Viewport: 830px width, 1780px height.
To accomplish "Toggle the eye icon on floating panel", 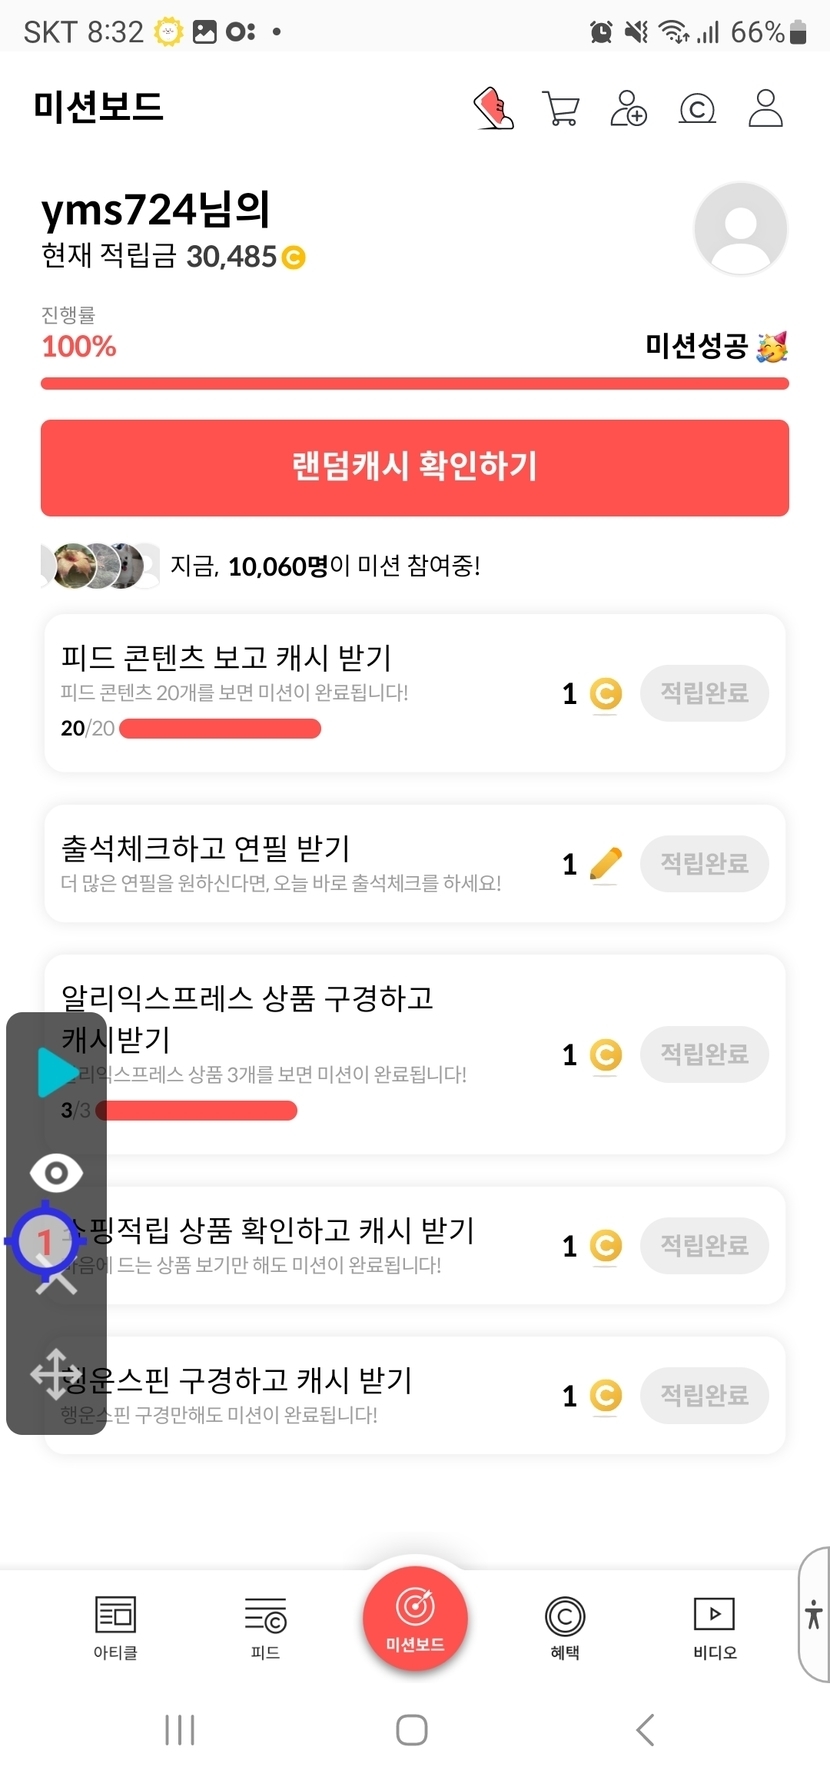I will 56,1172.
